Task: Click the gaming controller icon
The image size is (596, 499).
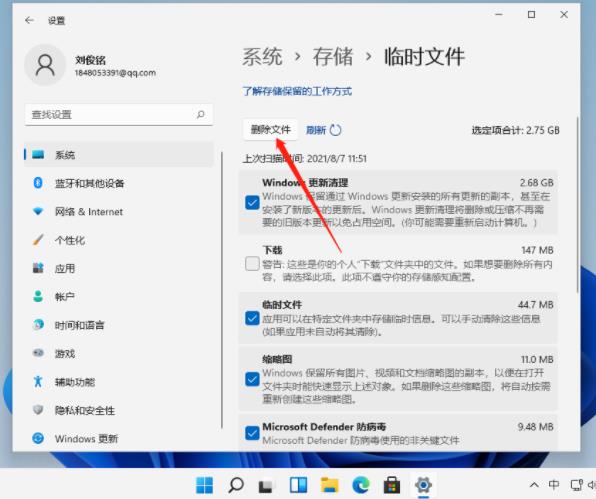Action: pyautogui.click(x=38, y=353)
